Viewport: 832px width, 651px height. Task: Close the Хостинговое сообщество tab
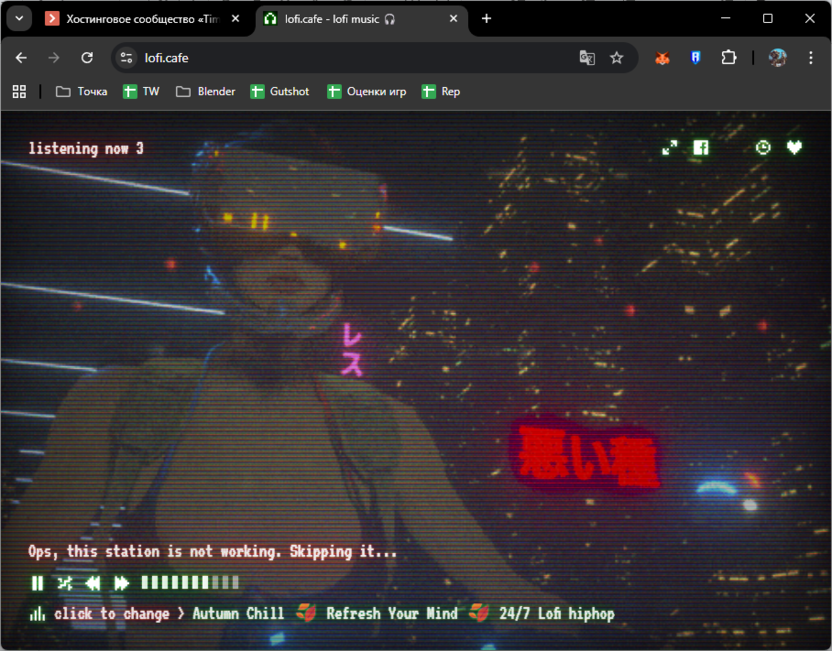click(x=236, y=19)
